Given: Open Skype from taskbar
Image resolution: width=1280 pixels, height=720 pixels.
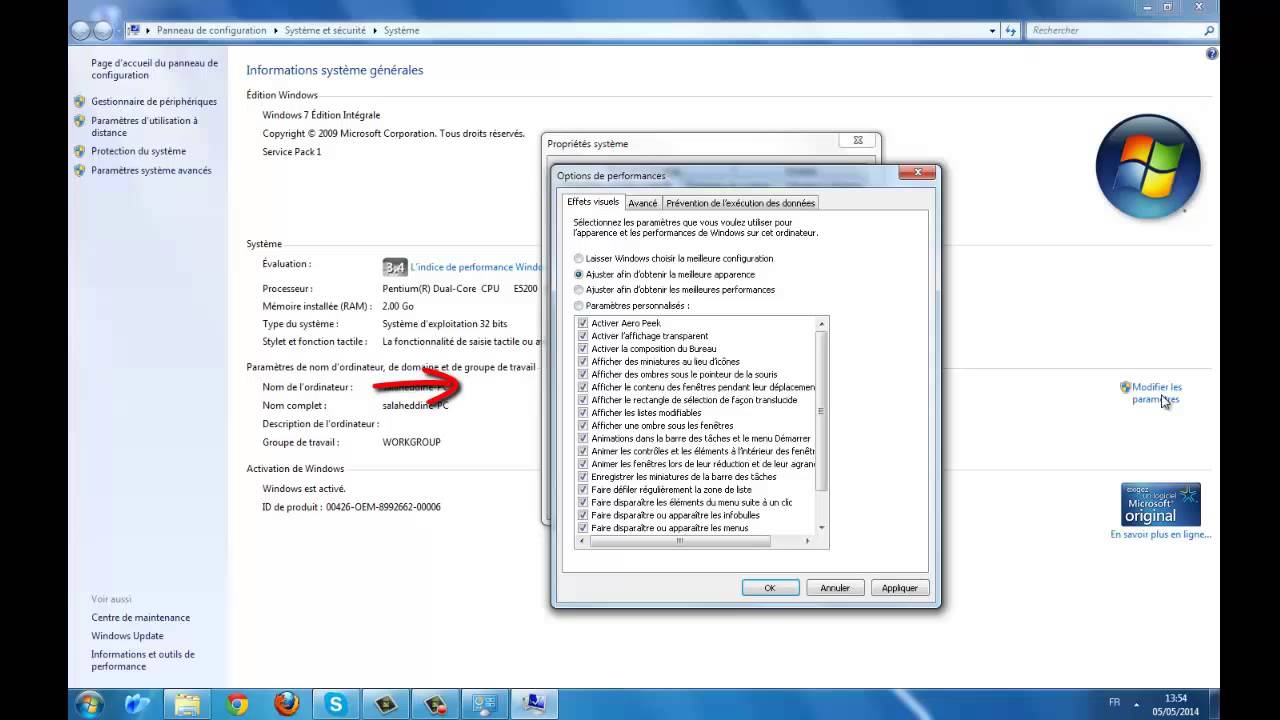Looking at the screenshot, I should [336, 705].
